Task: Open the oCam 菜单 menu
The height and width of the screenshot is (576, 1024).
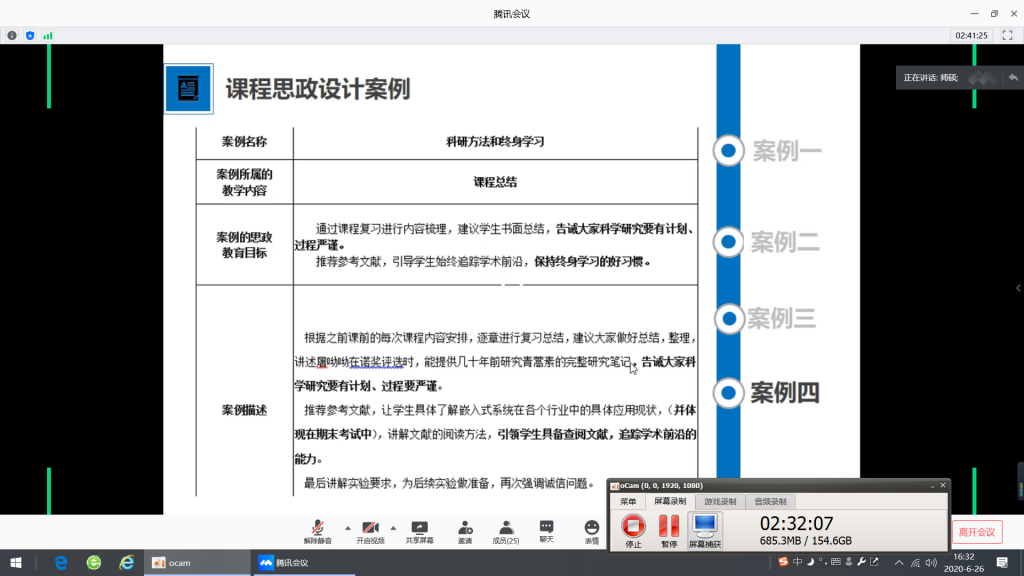Action: point(628,501)
